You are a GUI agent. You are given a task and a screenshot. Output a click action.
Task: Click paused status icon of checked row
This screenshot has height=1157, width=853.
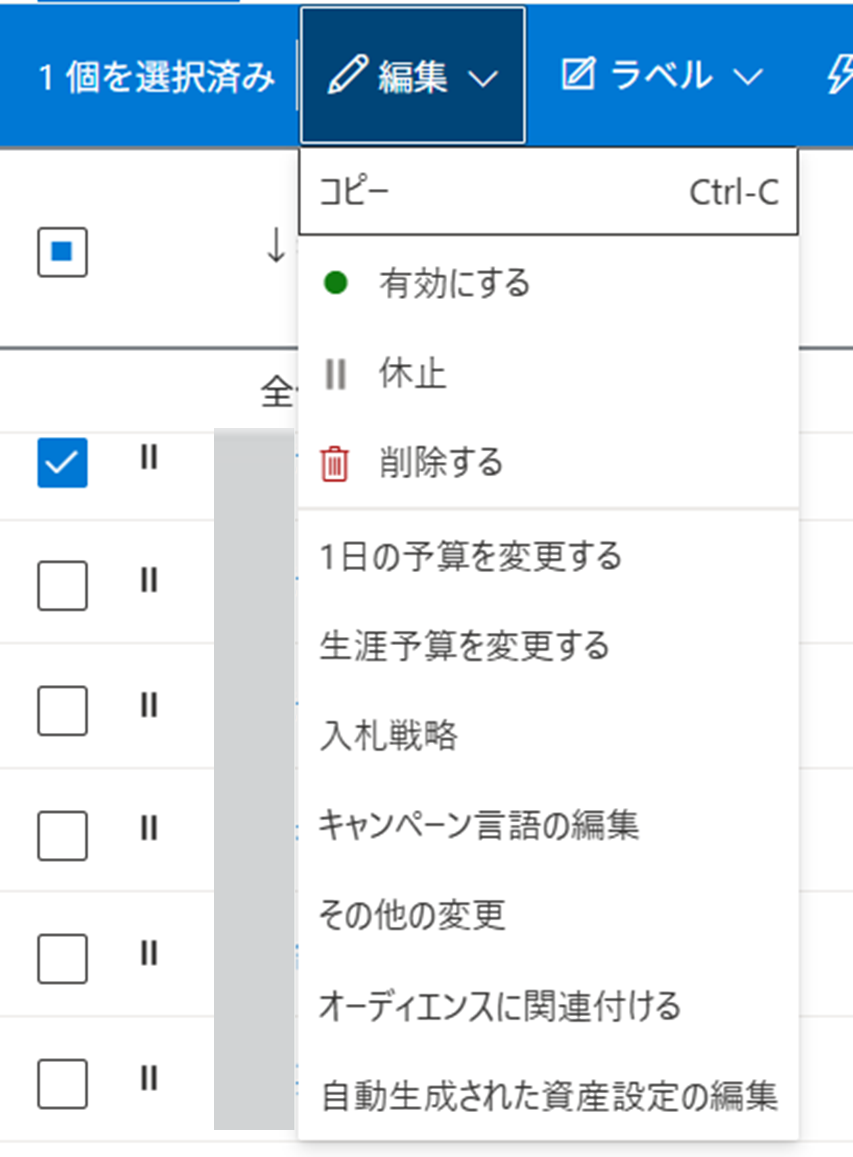pyautogui.click(x=149, y=458)
